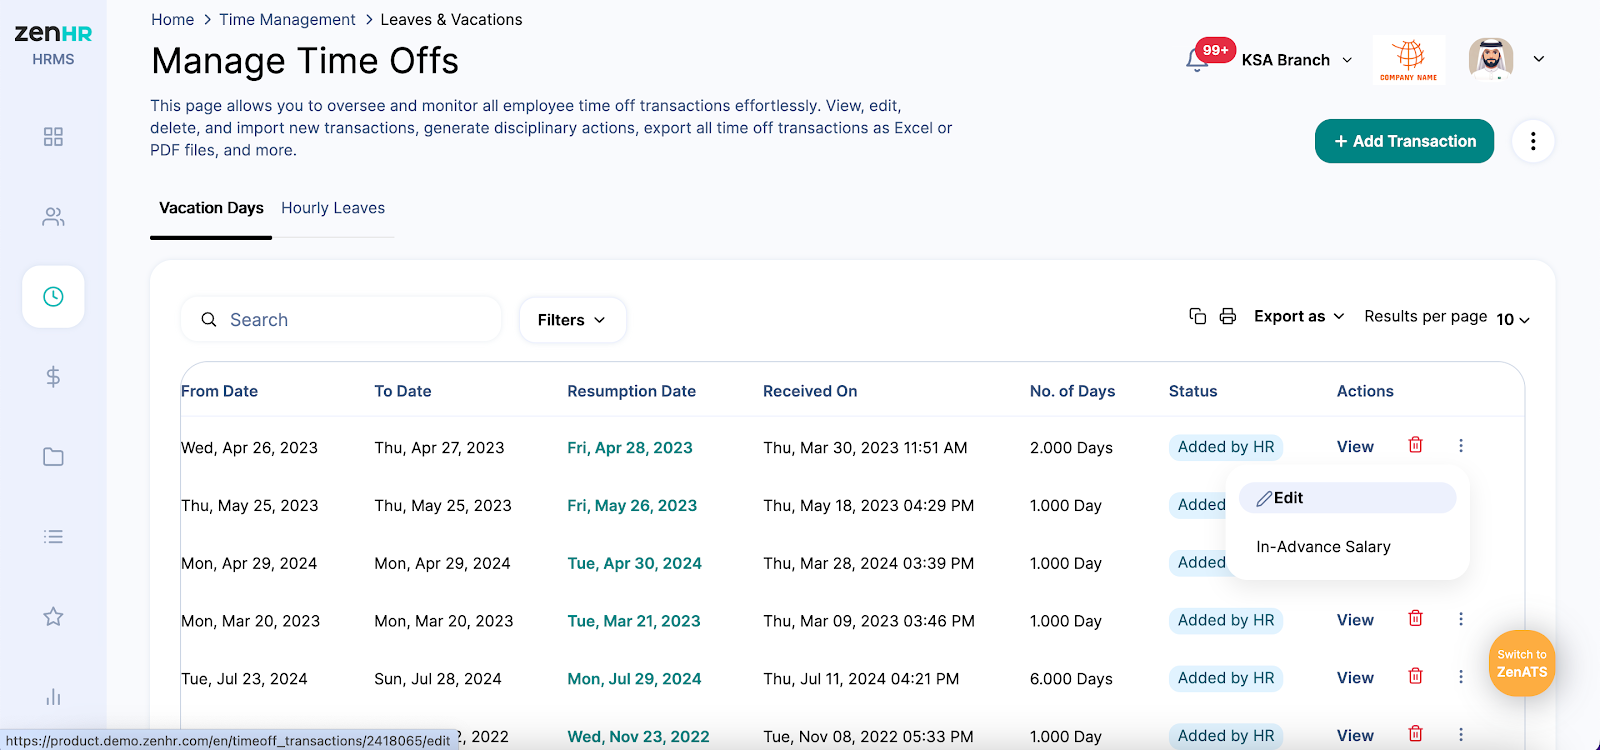This screenshot has height=750, width=1600.
Task: Open the Export as dropdown
Action: (x=1299, y=316)
